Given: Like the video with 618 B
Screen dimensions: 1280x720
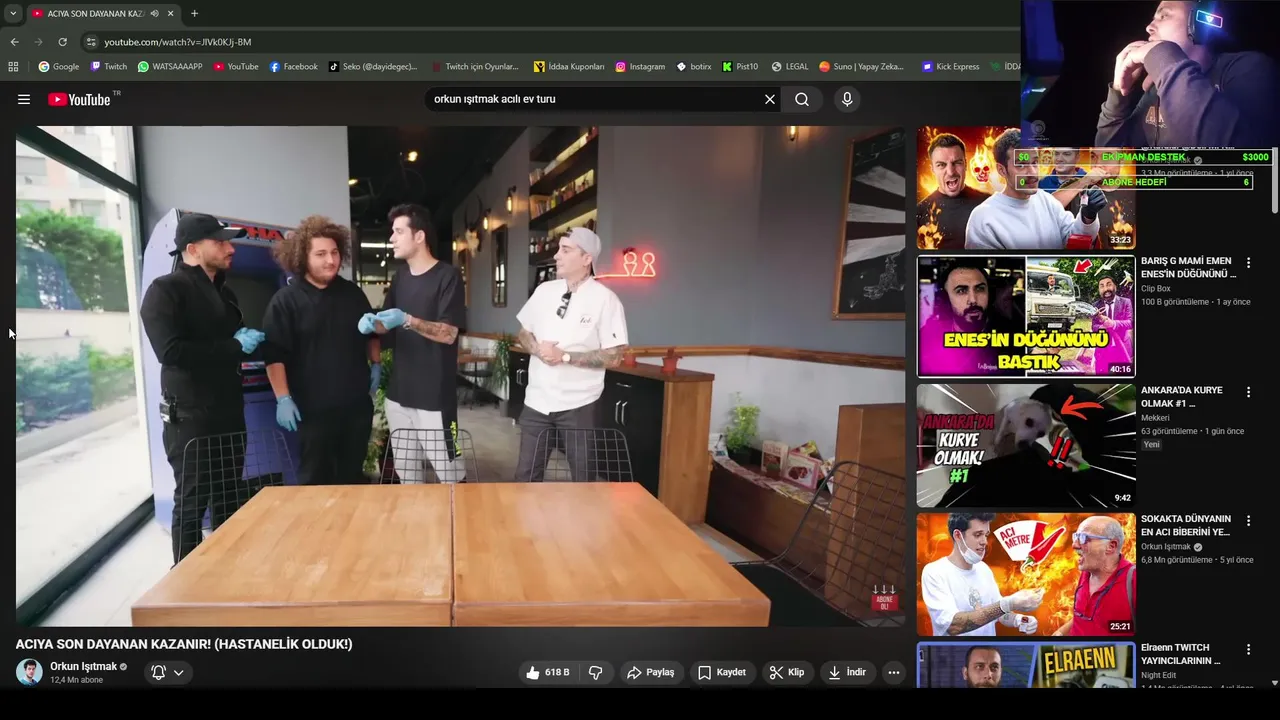Looking at the screenshot, I should (548, 672).
